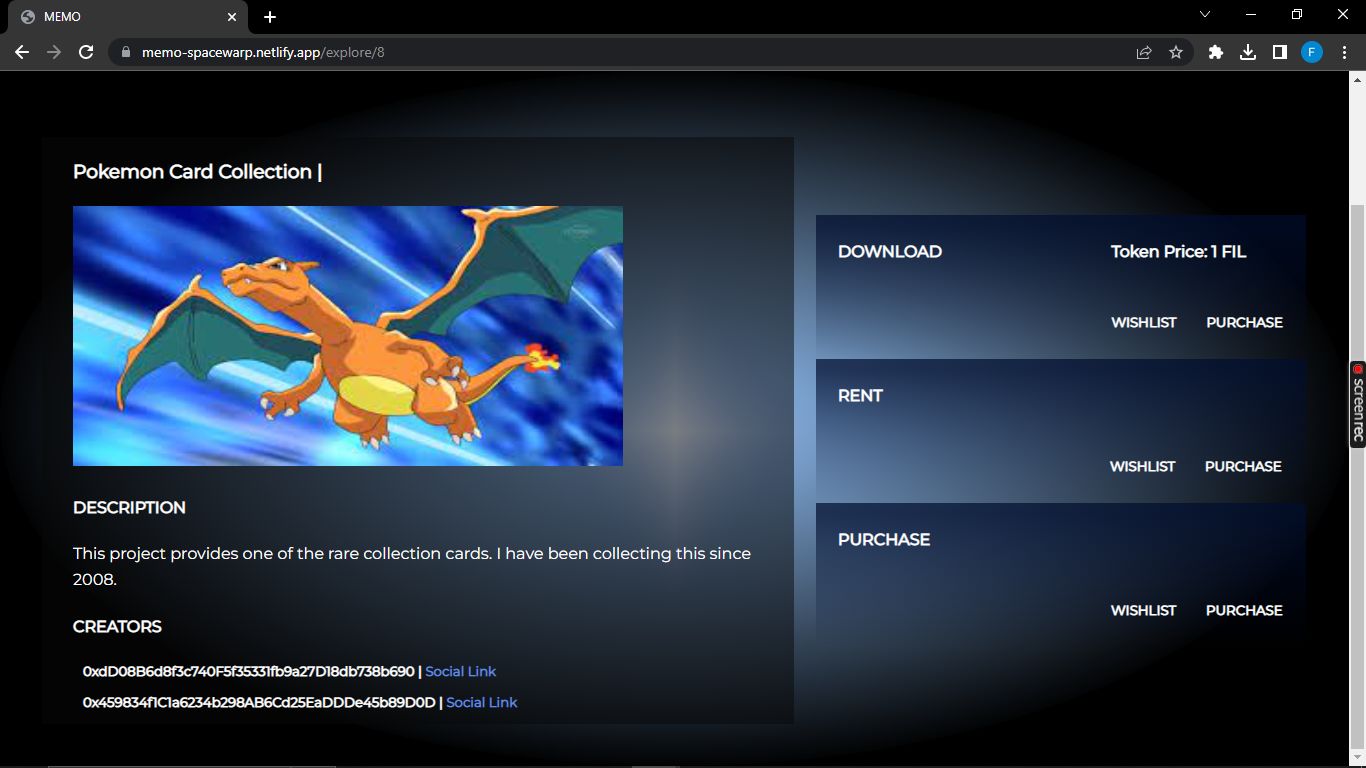
Task: Open Social Link for 0xdD08B6 creator
Action: click(x=460, y=671)
